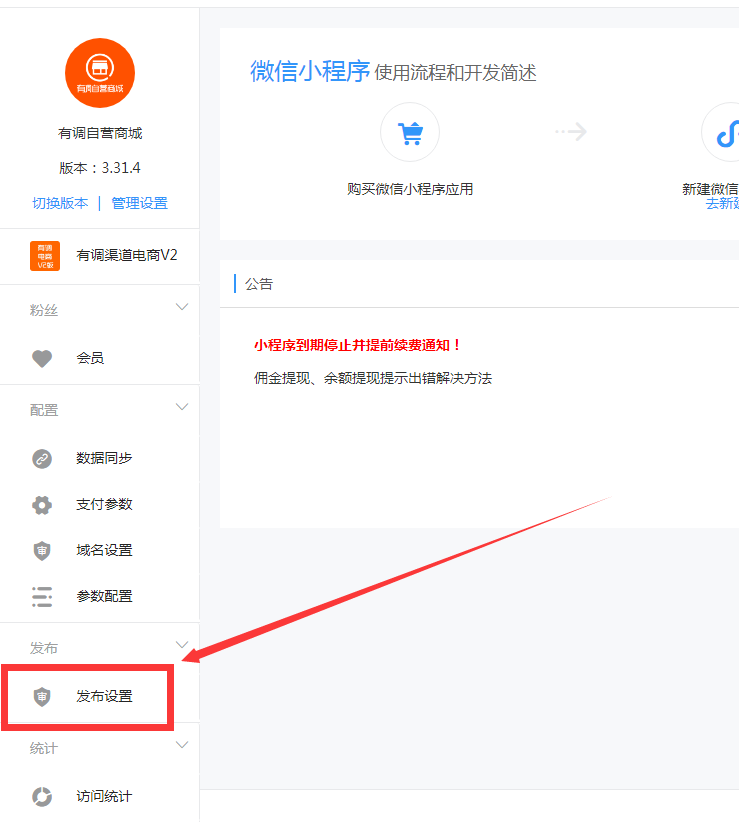Click the 有调渠道电商V2 orange app icon

pyautogui.click(x=45, y=256)
